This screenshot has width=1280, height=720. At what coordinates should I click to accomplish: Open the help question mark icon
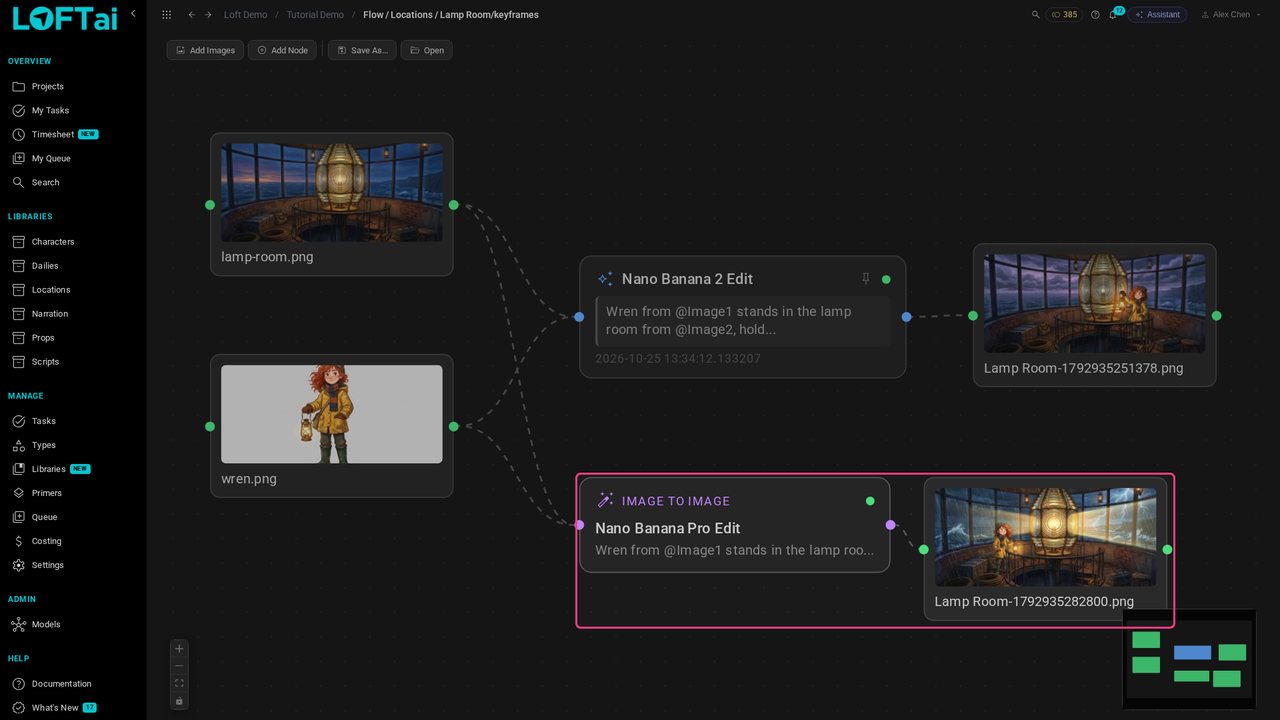[1095, 15]
